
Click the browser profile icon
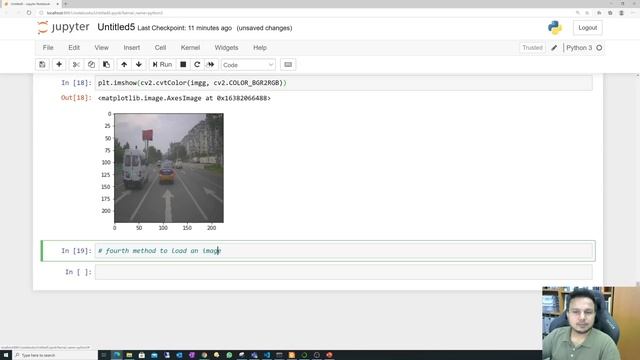(x=621, y=13)
